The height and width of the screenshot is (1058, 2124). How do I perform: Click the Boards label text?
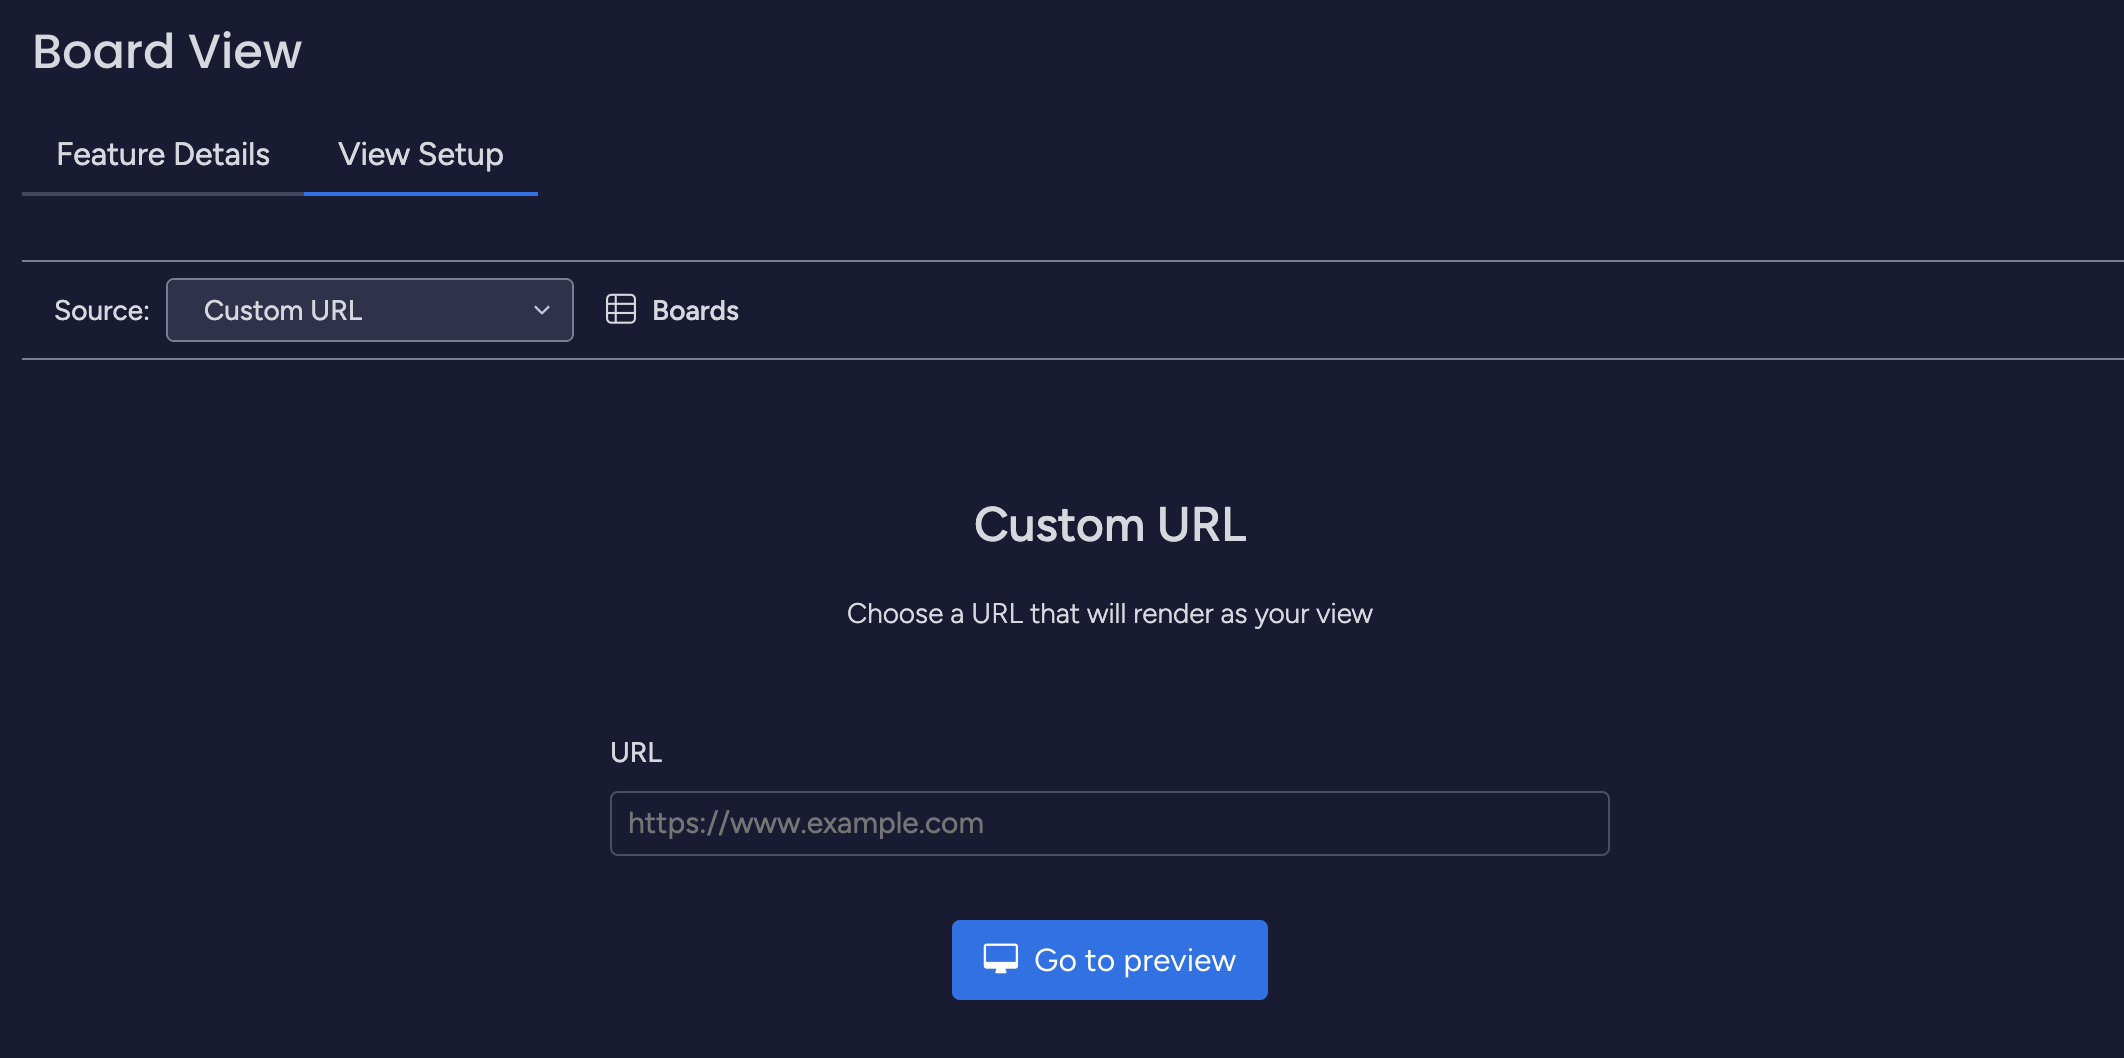coord(695,311)
